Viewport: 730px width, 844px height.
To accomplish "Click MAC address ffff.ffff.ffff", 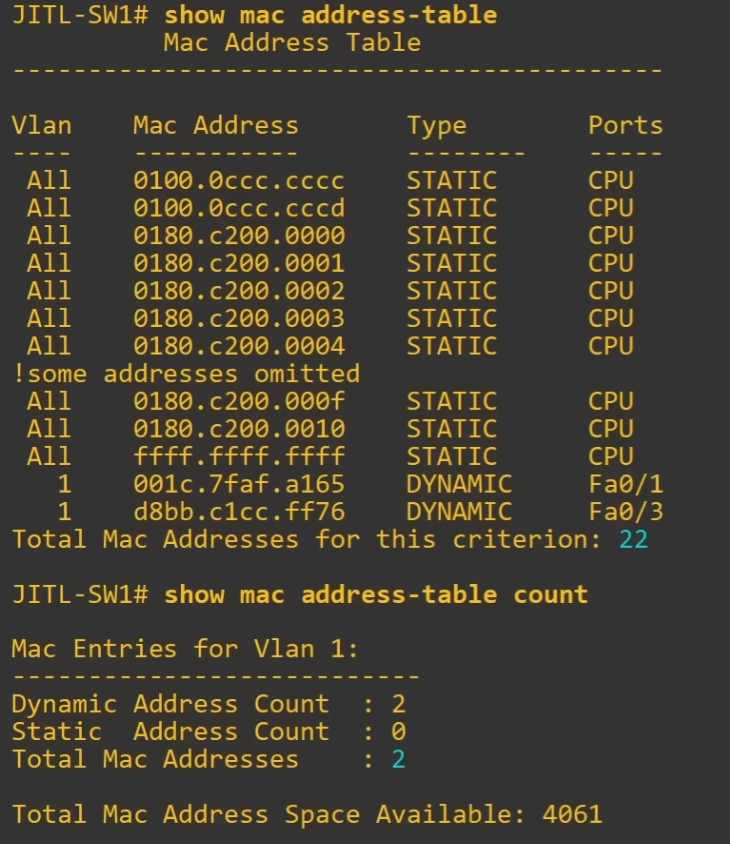I will pos(239,456).
